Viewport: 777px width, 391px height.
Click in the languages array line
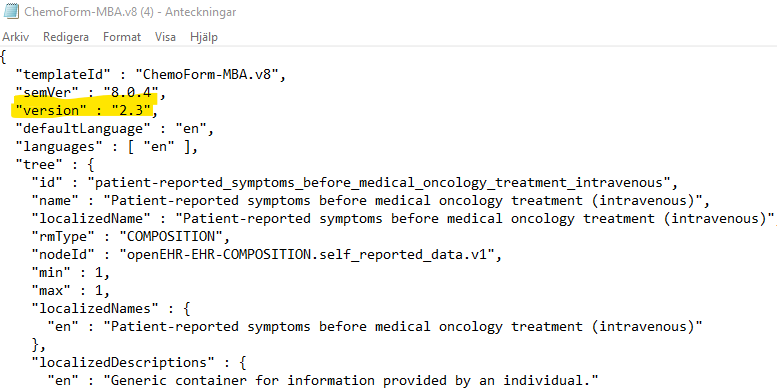point(107,147)
